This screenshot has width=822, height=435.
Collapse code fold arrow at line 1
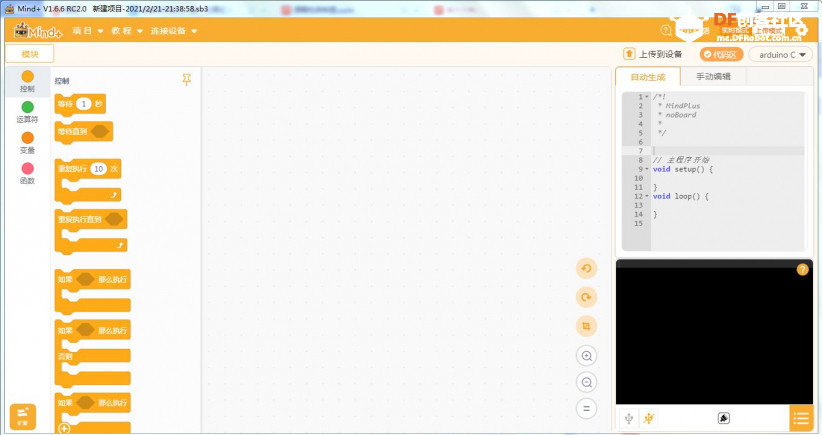click(x=647, y=97)
